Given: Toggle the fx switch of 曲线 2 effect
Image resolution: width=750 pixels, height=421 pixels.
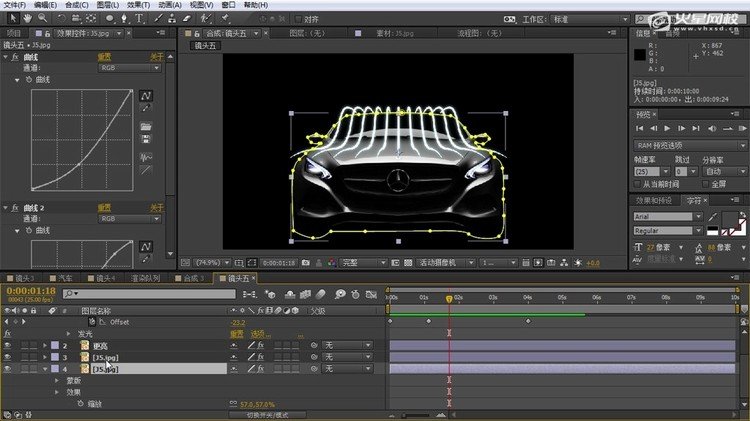Looking at the screenshot, I should coord(15,208).
